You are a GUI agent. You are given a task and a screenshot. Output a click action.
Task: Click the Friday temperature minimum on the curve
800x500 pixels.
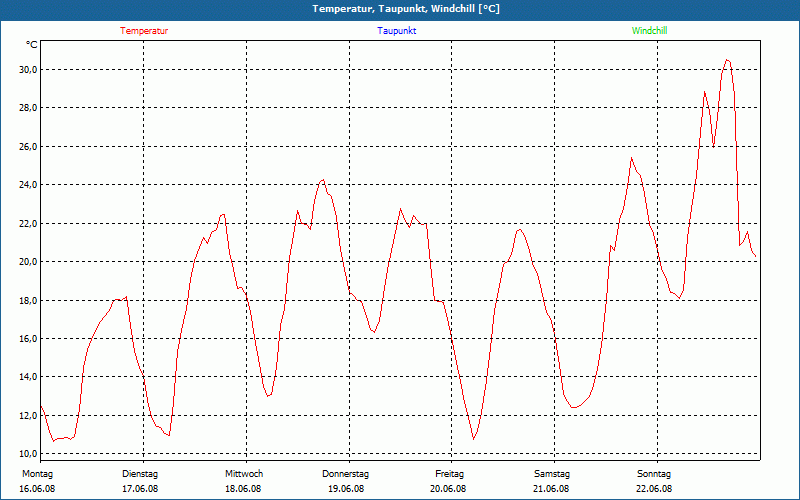[473, 439]
